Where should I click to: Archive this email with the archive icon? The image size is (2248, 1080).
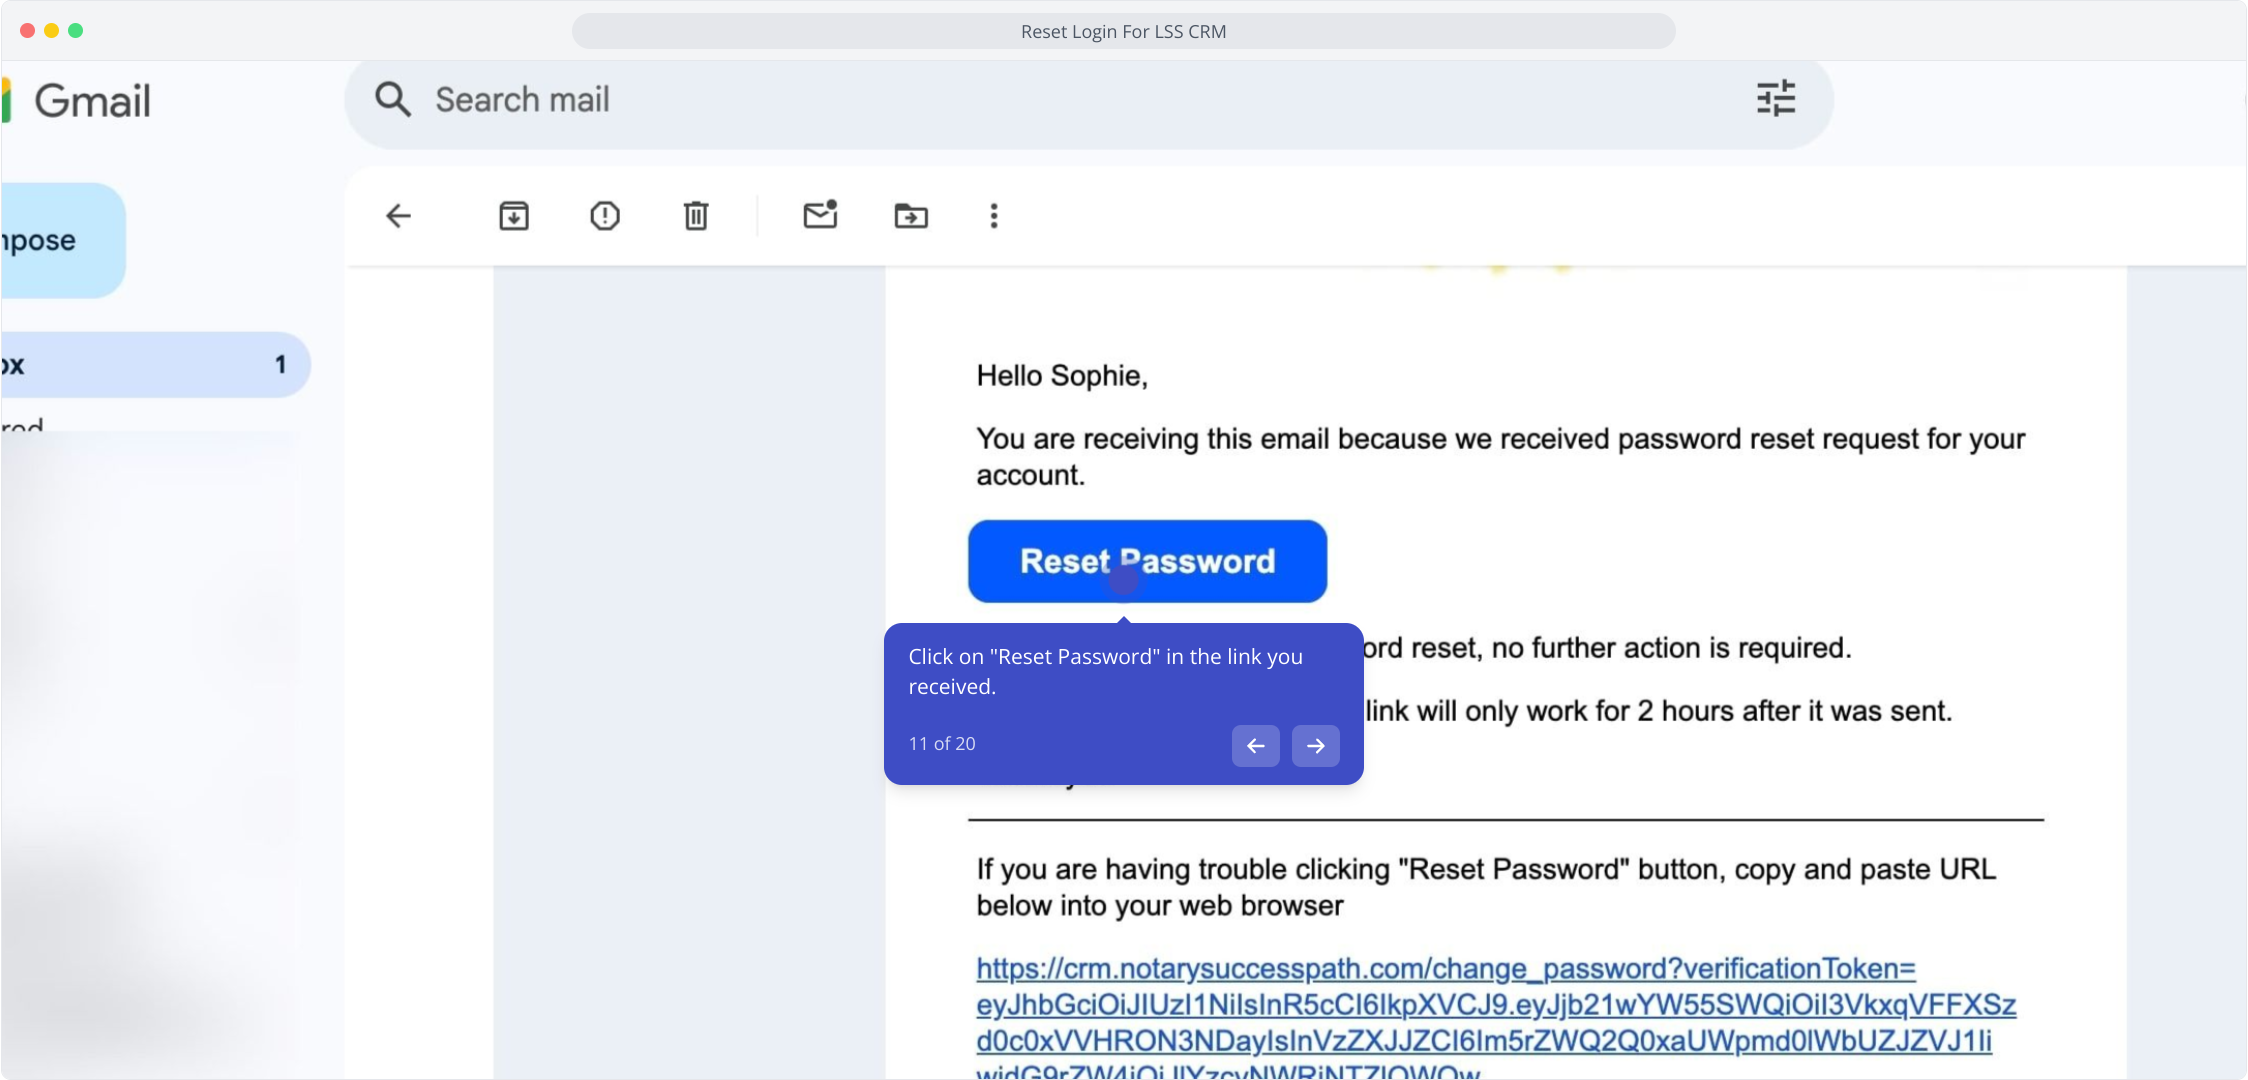[x=514, y=216]
